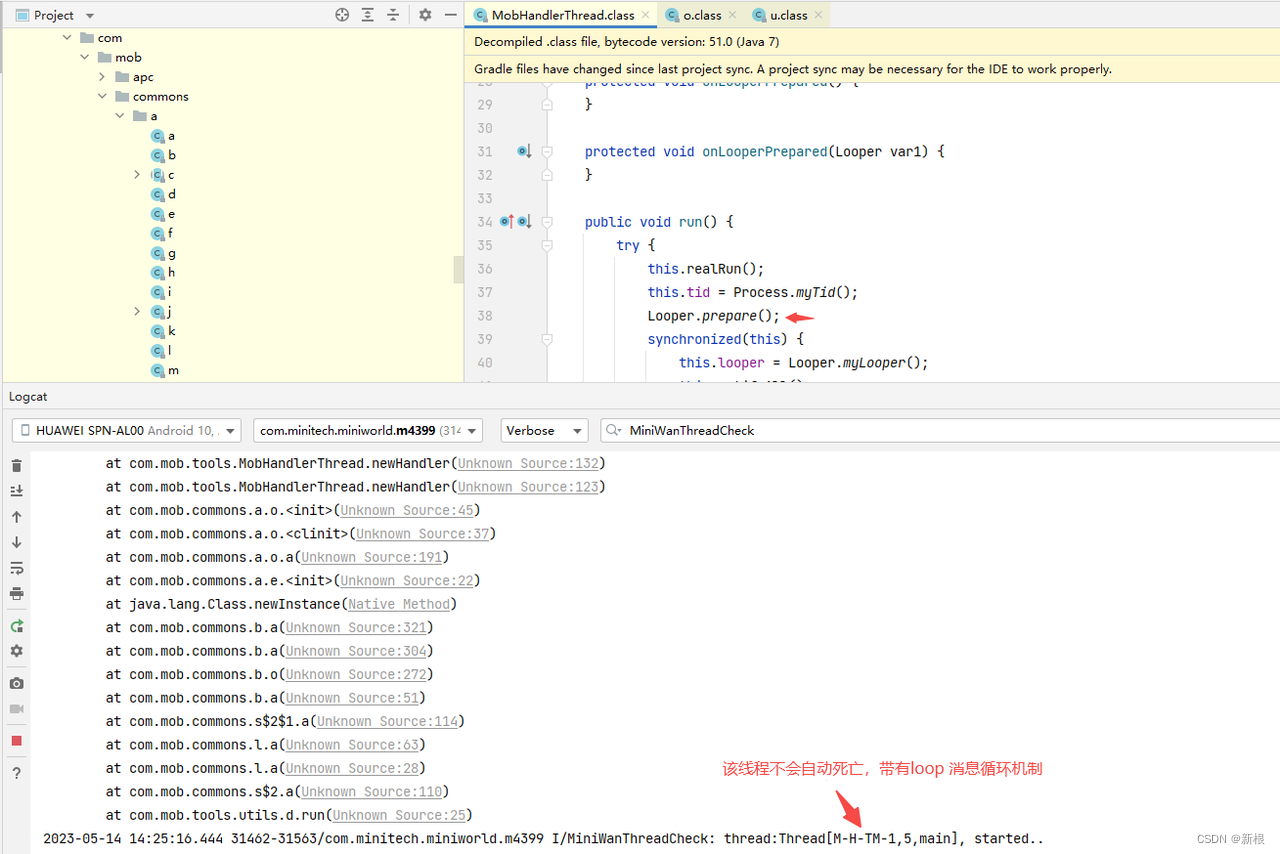The height and width of the screenshot is (854, 1280).
Task: Click Looper.prepare() code on line 38
Action: (x=713, y=316)
